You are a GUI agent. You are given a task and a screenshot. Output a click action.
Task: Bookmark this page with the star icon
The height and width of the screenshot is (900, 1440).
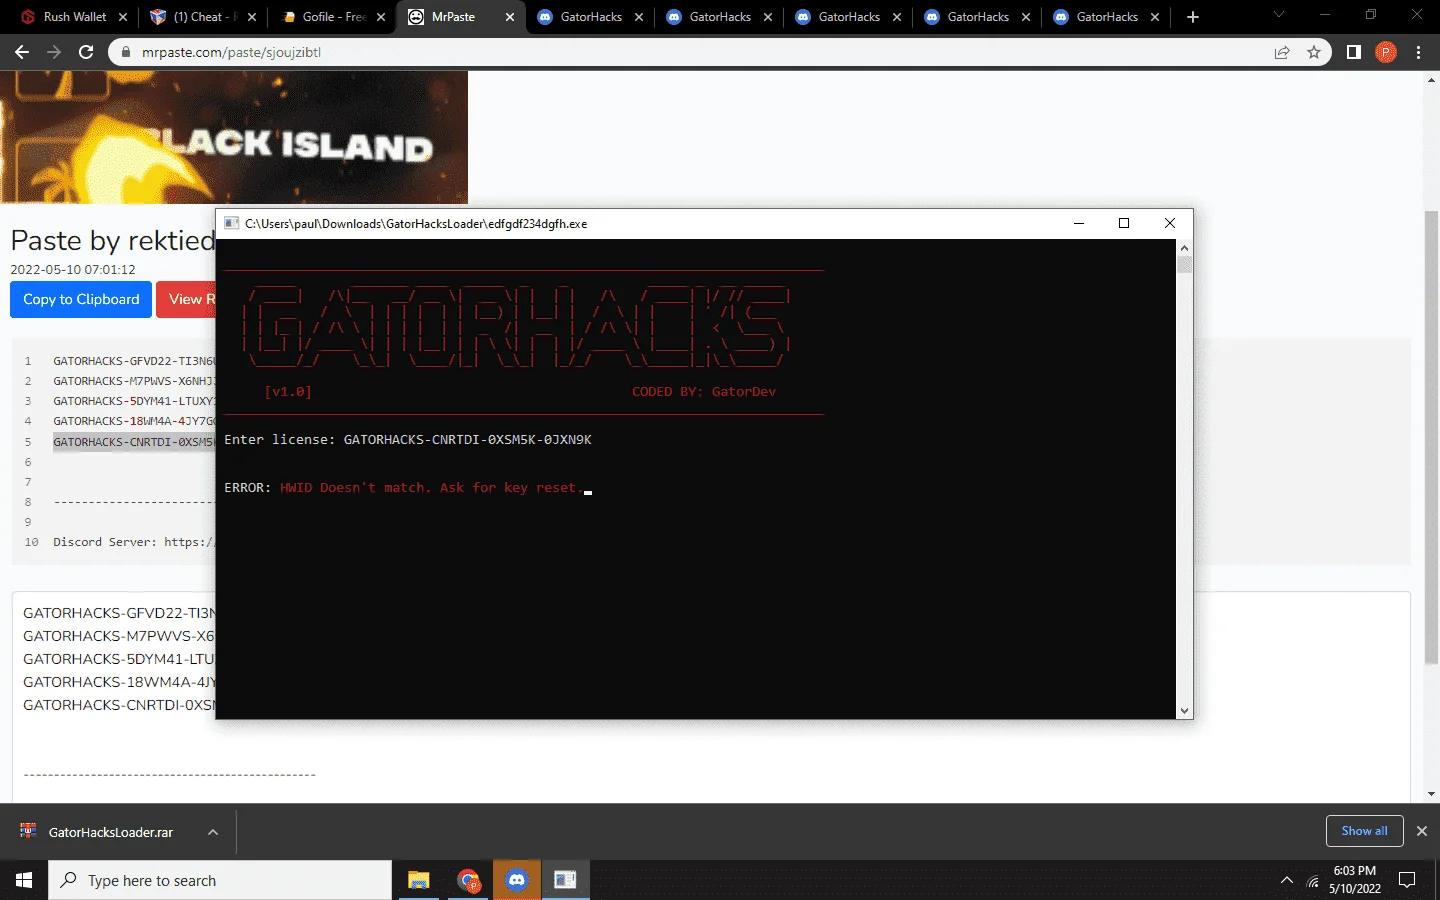click(x=1314, y=52)
